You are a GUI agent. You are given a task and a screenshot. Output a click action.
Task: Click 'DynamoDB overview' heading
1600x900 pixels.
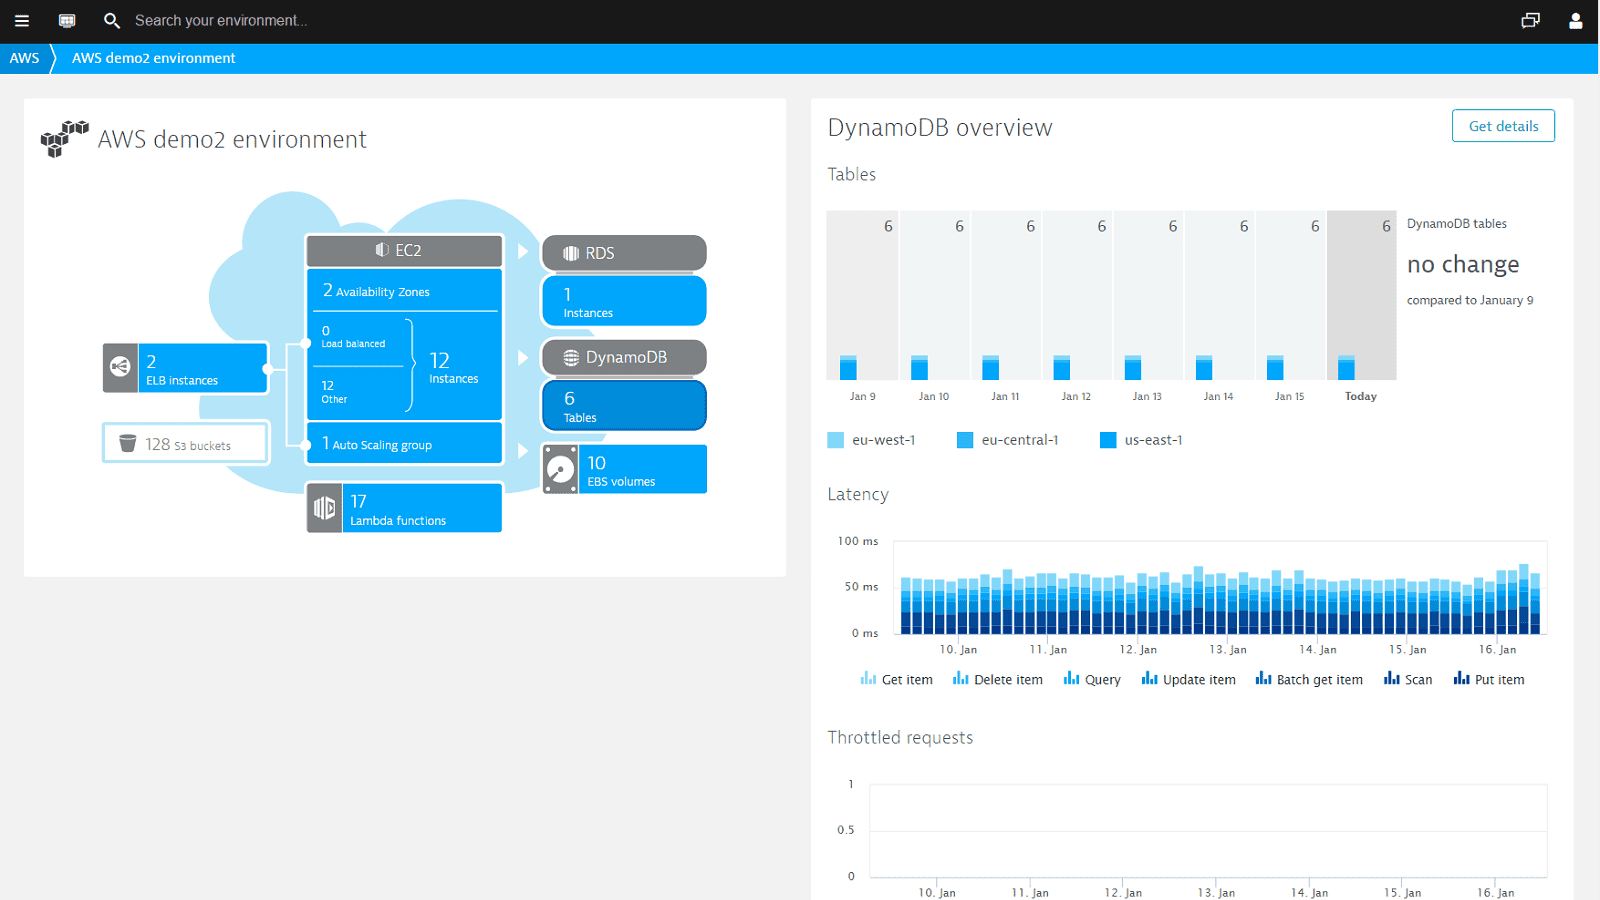pos(940,128)
